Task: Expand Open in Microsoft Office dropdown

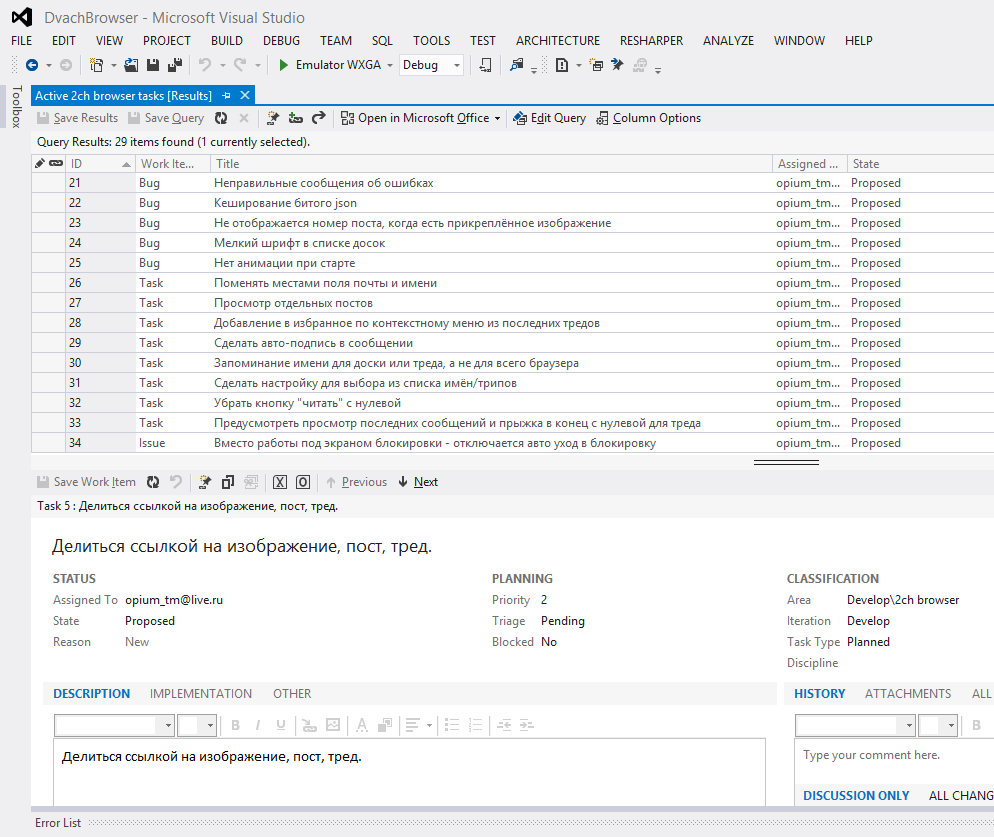Action: coord(498,119)
